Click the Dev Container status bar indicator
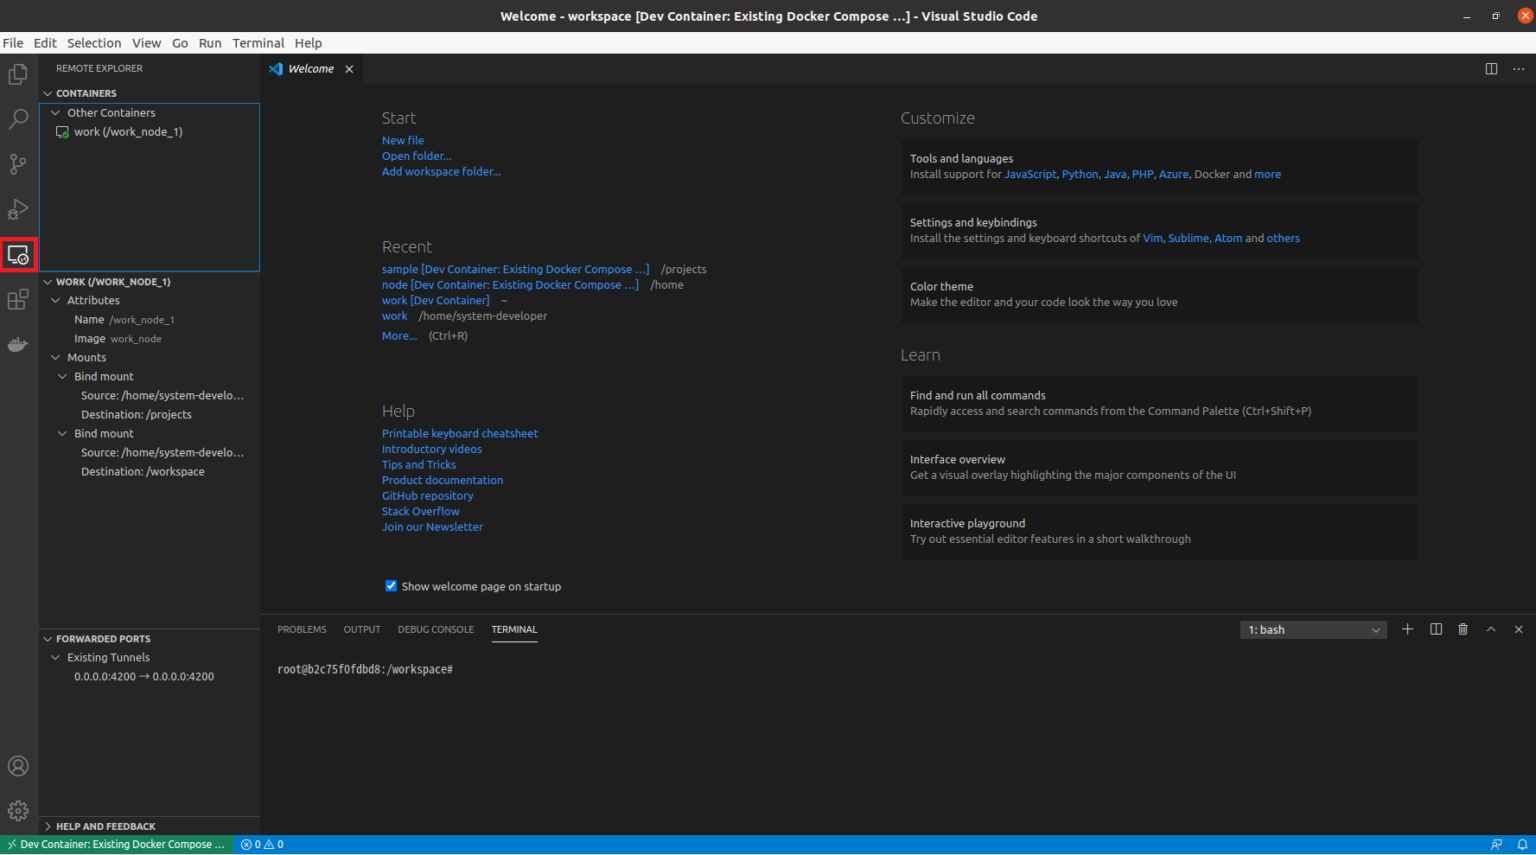Viewport: 1536px width, 855px height. click(115, 844)
